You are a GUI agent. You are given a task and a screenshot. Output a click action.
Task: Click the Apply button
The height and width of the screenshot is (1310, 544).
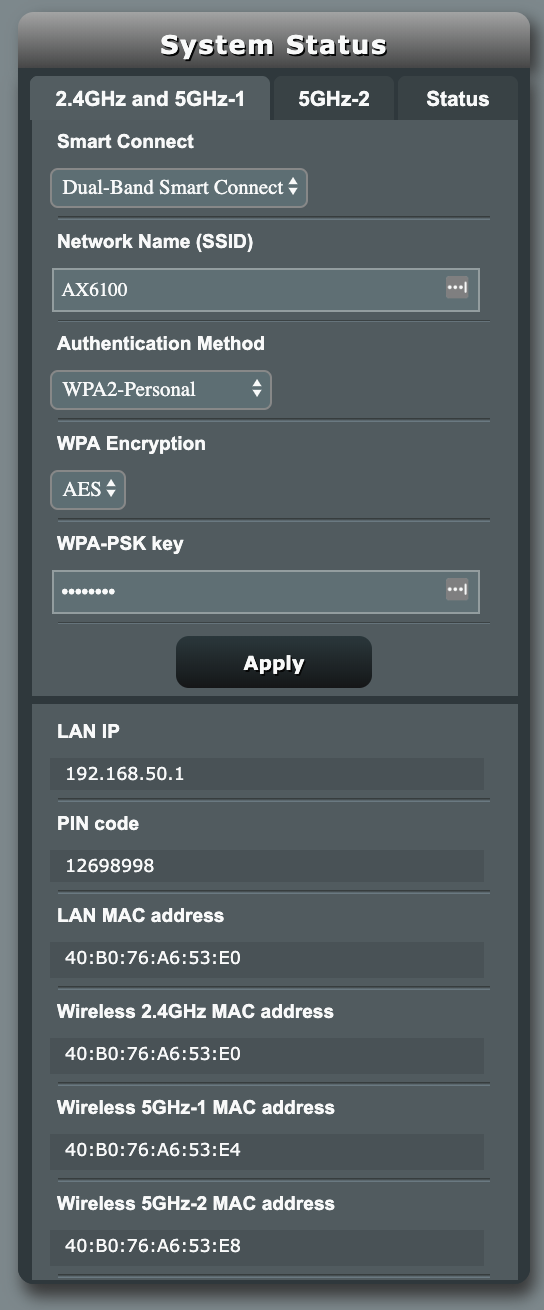tap(274, 663)
